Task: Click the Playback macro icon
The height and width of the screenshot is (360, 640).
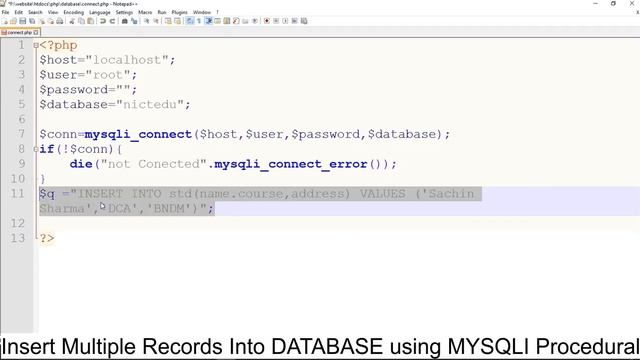Action: (285, 21)
